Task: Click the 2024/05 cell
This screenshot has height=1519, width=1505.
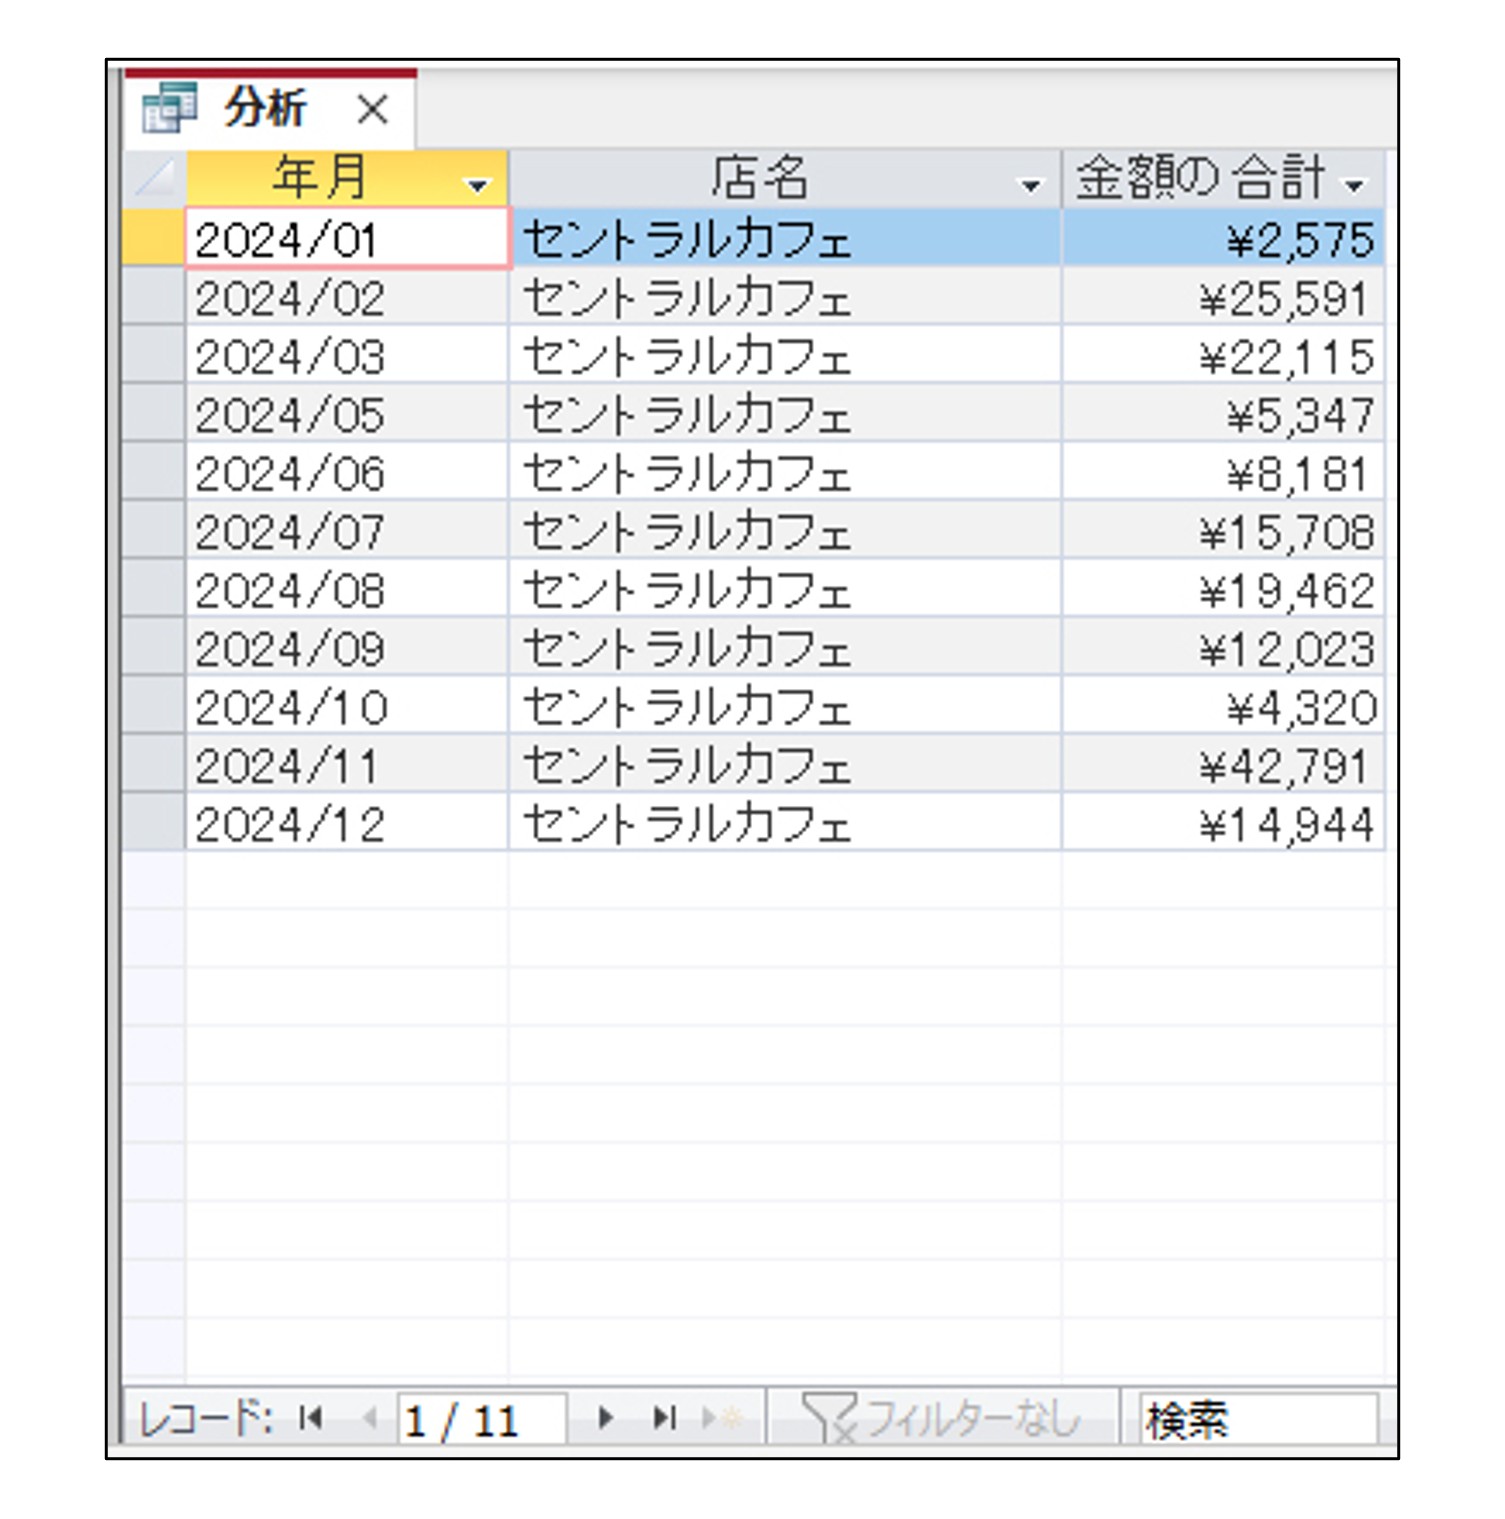Action: tap(347, 414)
